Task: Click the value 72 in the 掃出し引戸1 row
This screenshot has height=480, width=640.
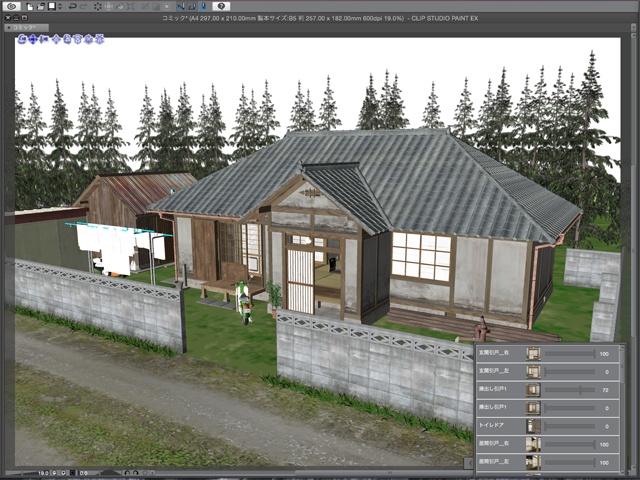Action: [605, 390]
